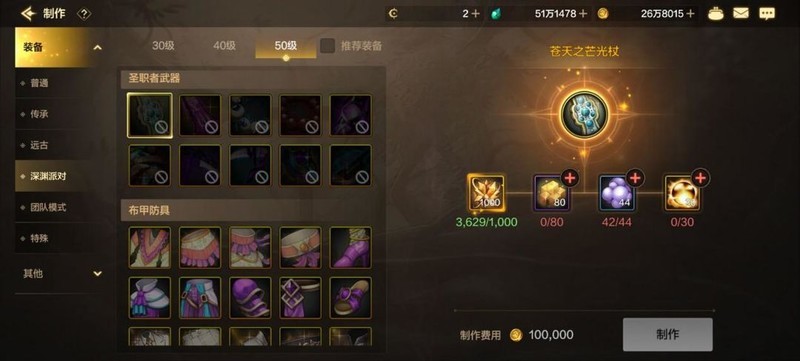Screen dimensions: 800x361
Task: Select 传承 in the sidebar
Action: [39, 114]
